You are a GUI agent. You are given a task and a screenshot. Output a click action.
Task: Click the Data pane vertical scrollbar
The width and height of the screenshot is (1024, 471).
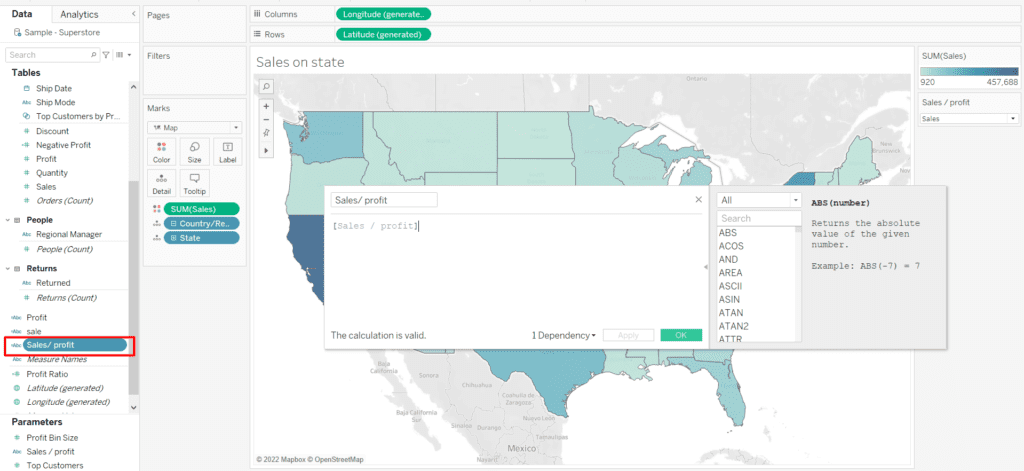133,287
